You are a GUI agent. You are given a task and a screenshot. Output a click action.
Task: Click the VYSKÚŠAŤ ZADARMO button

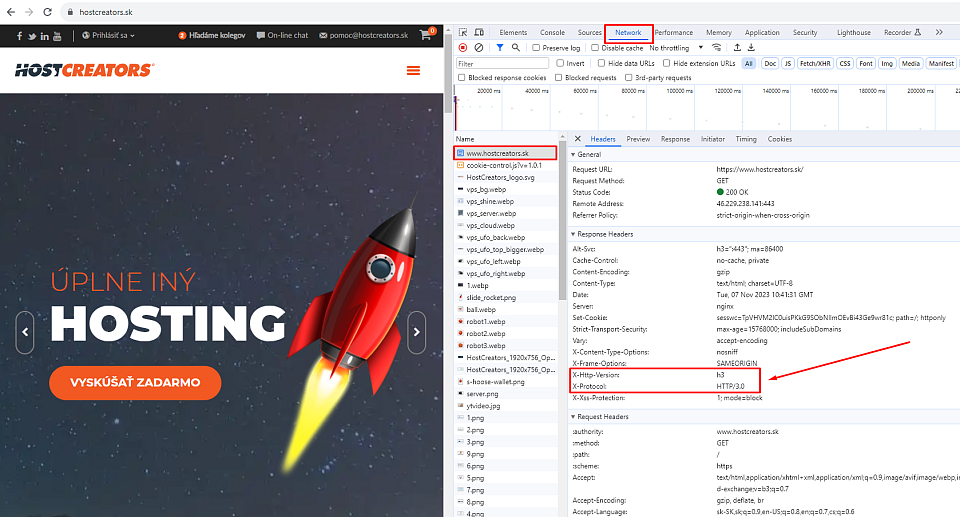pos(135,383)
